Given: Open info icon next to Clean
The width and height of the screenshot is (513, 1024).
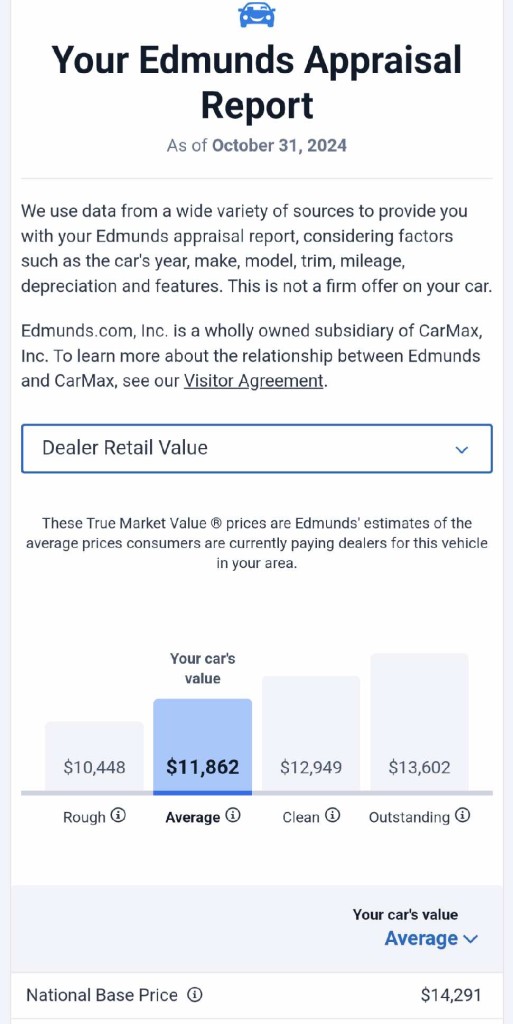Looking at the screenshot, I should click(x=333, y=816).
